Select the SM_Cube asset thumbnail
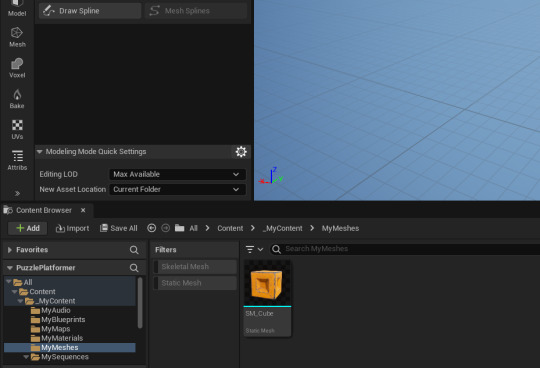Viewport: 540px width, 368px height. pos(267,283)
